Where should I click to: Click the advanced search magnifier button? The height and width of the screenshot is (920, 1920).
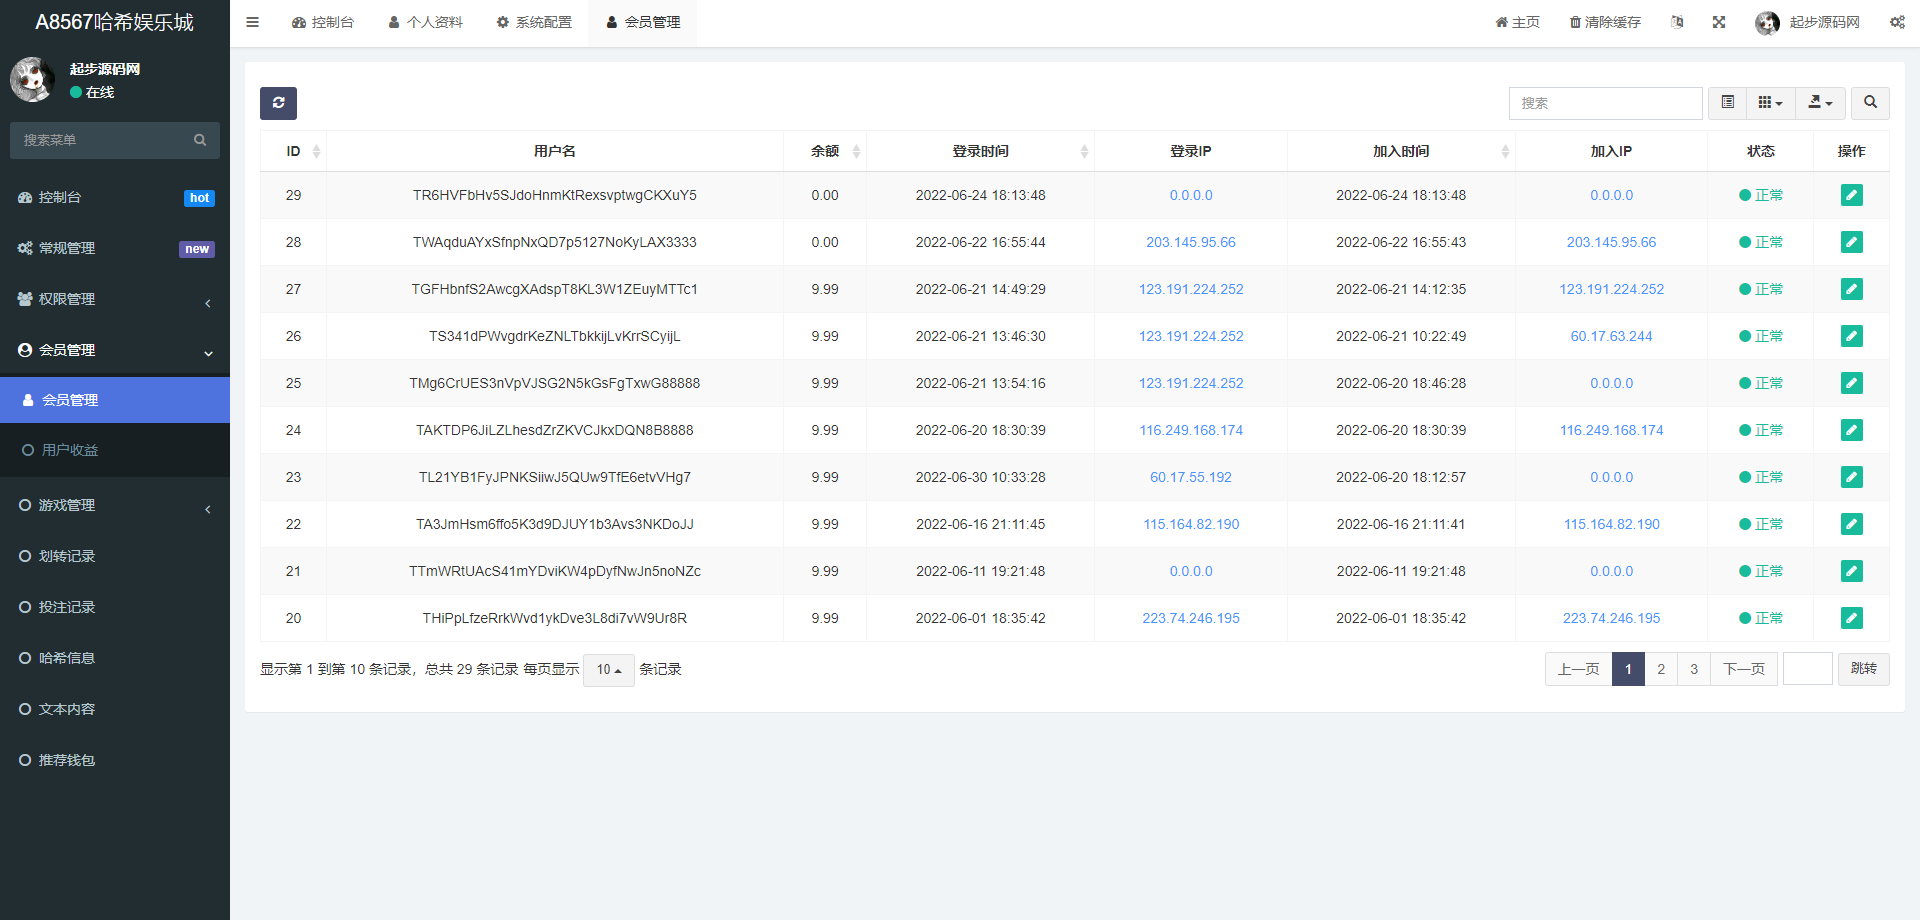(x=1870, y=103)
